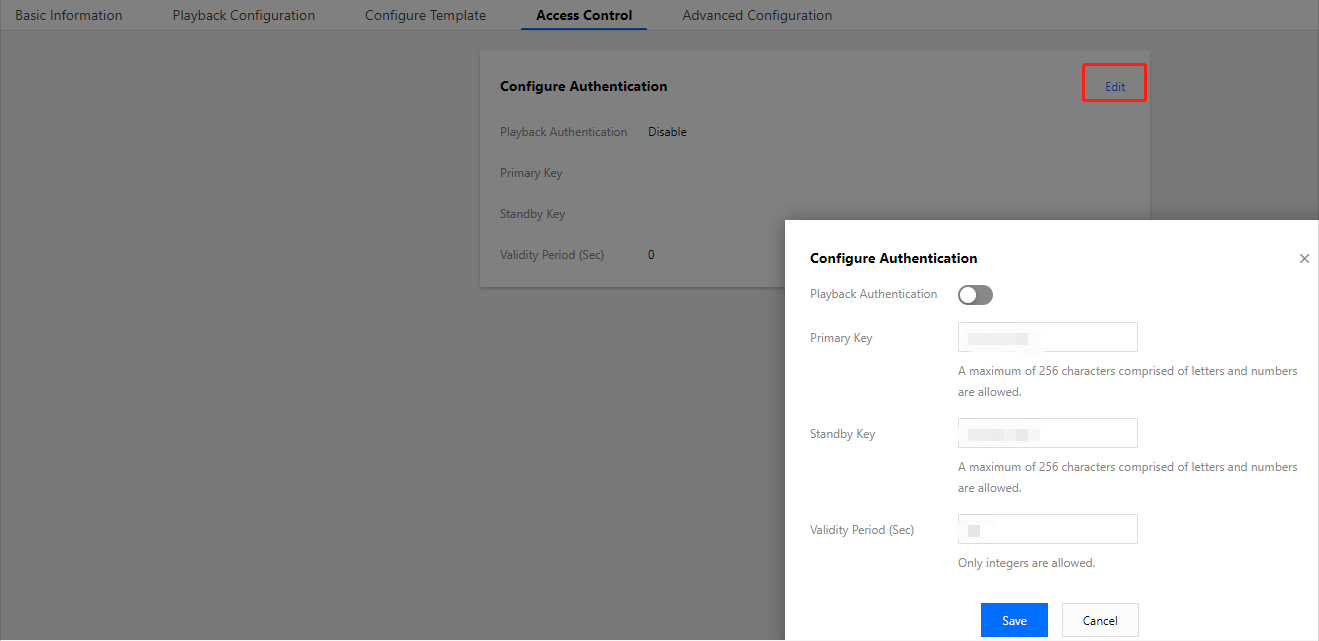
Task: Click the dialog's Configure Authentication heading
Action: tap(893, 258)
